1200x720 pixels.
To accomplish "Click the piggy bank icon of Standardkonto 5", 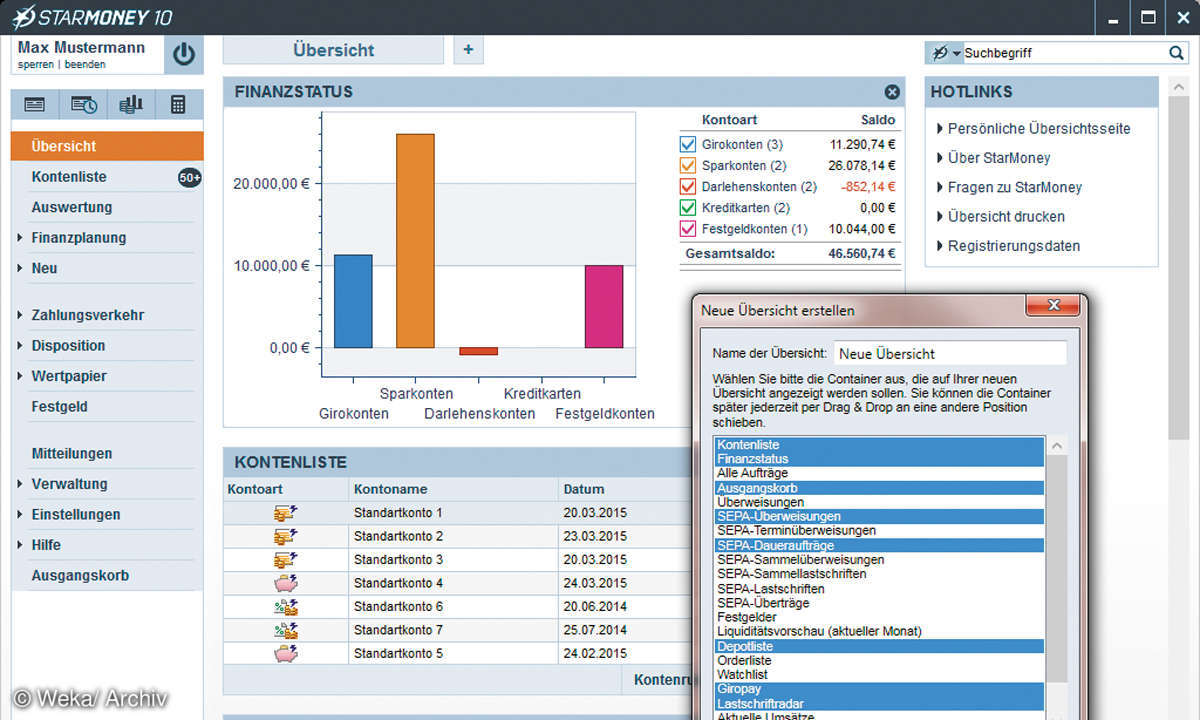I will pyautogui.click(x=286, y=654).
